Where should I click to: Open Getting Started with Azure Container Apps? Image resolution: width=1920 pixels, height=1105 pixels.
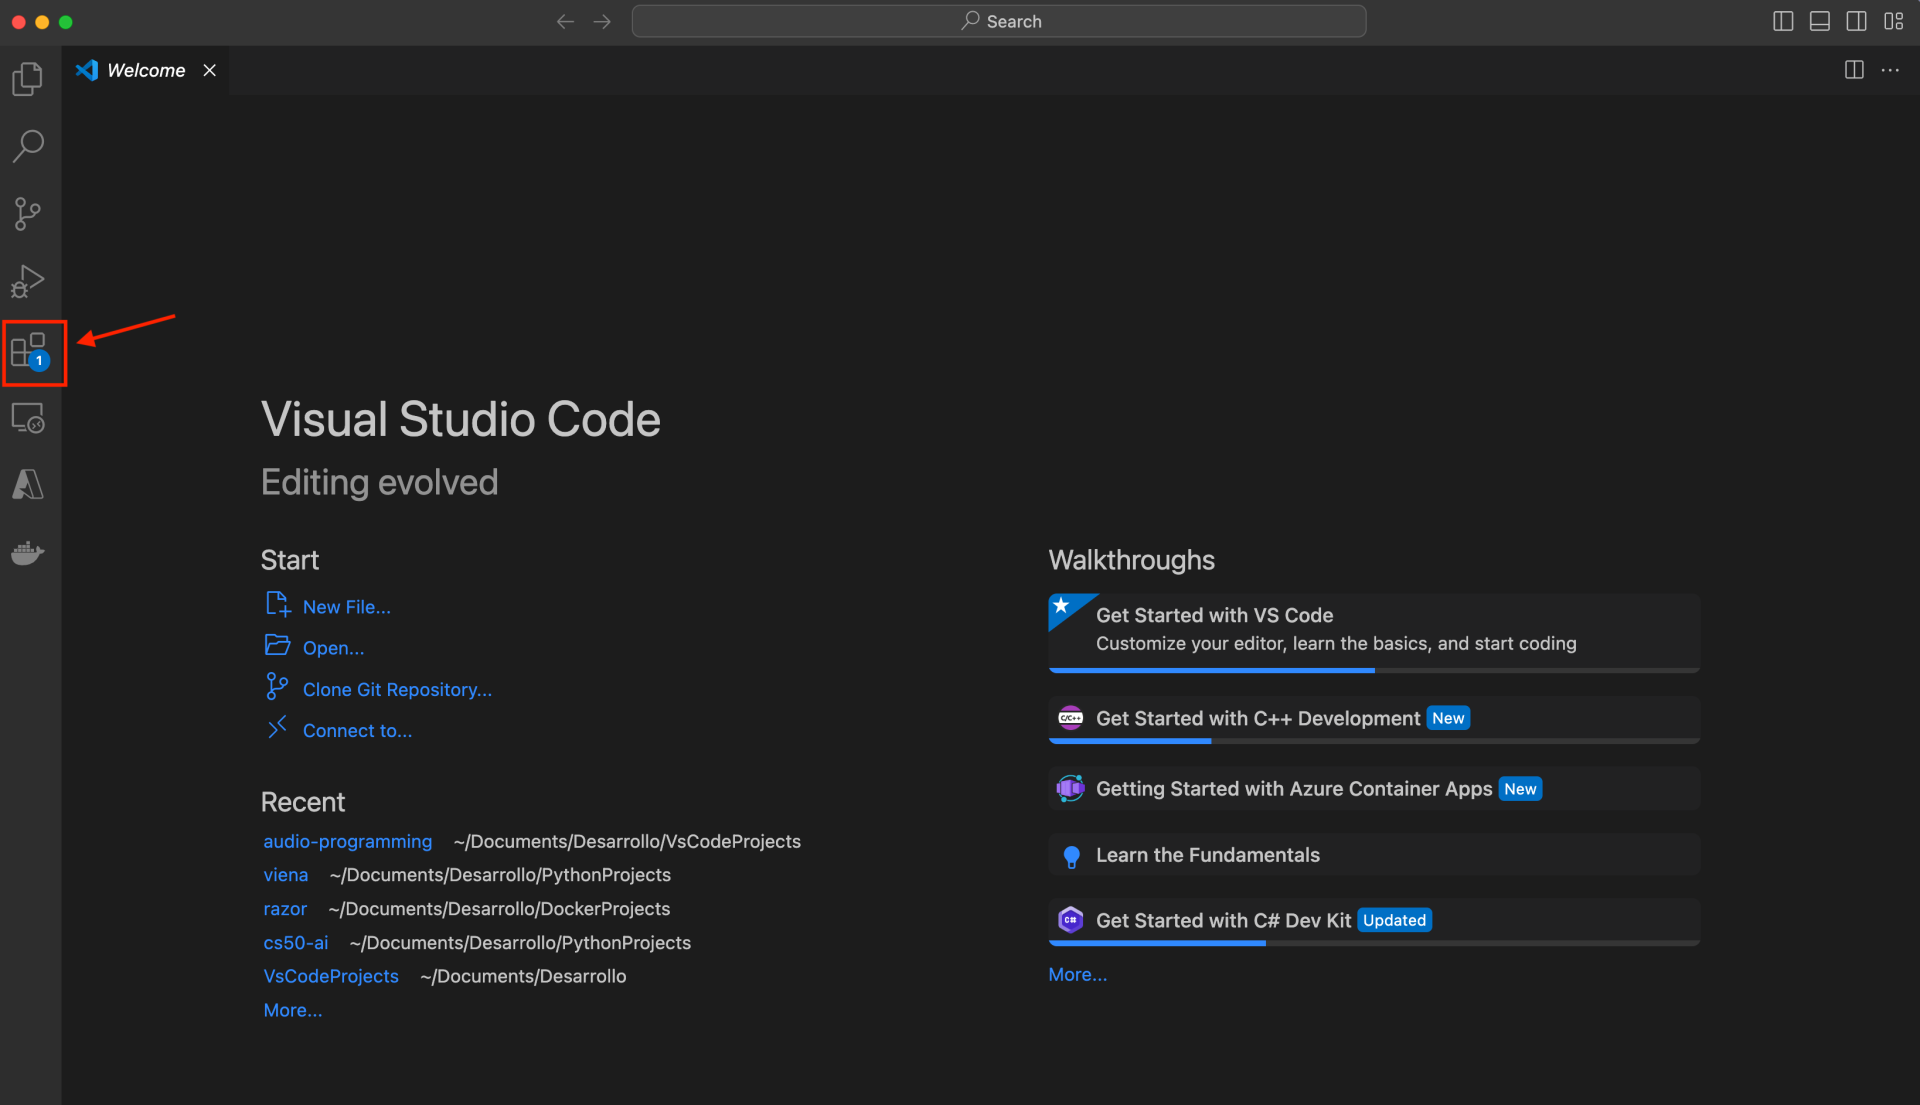click(x=1374, y=789)
